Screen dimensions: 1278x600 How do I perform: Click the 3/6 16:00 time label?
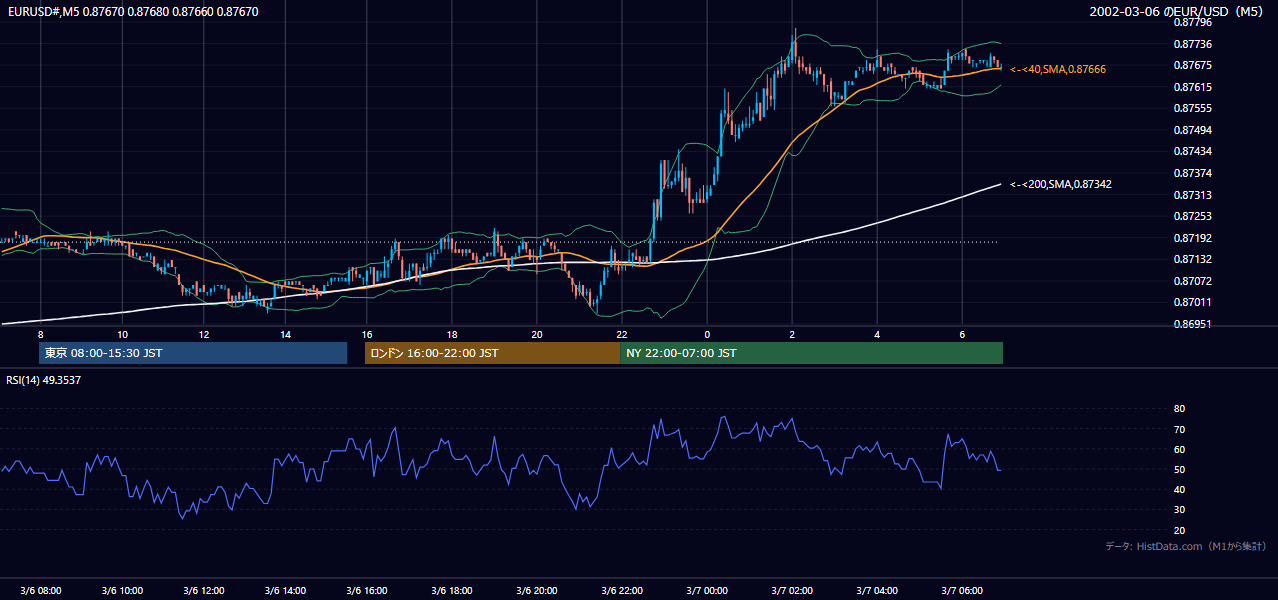click(x=366, y=590)
